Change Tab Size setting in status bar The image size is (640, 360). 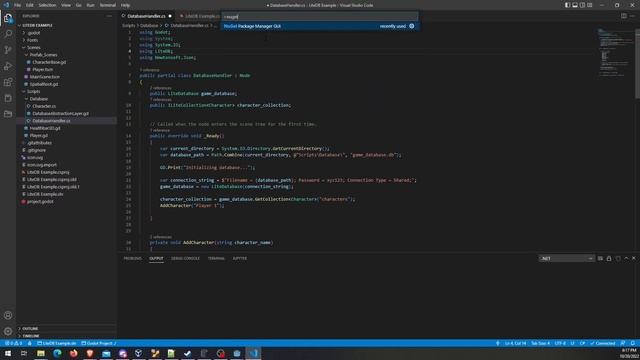point(540,343)
